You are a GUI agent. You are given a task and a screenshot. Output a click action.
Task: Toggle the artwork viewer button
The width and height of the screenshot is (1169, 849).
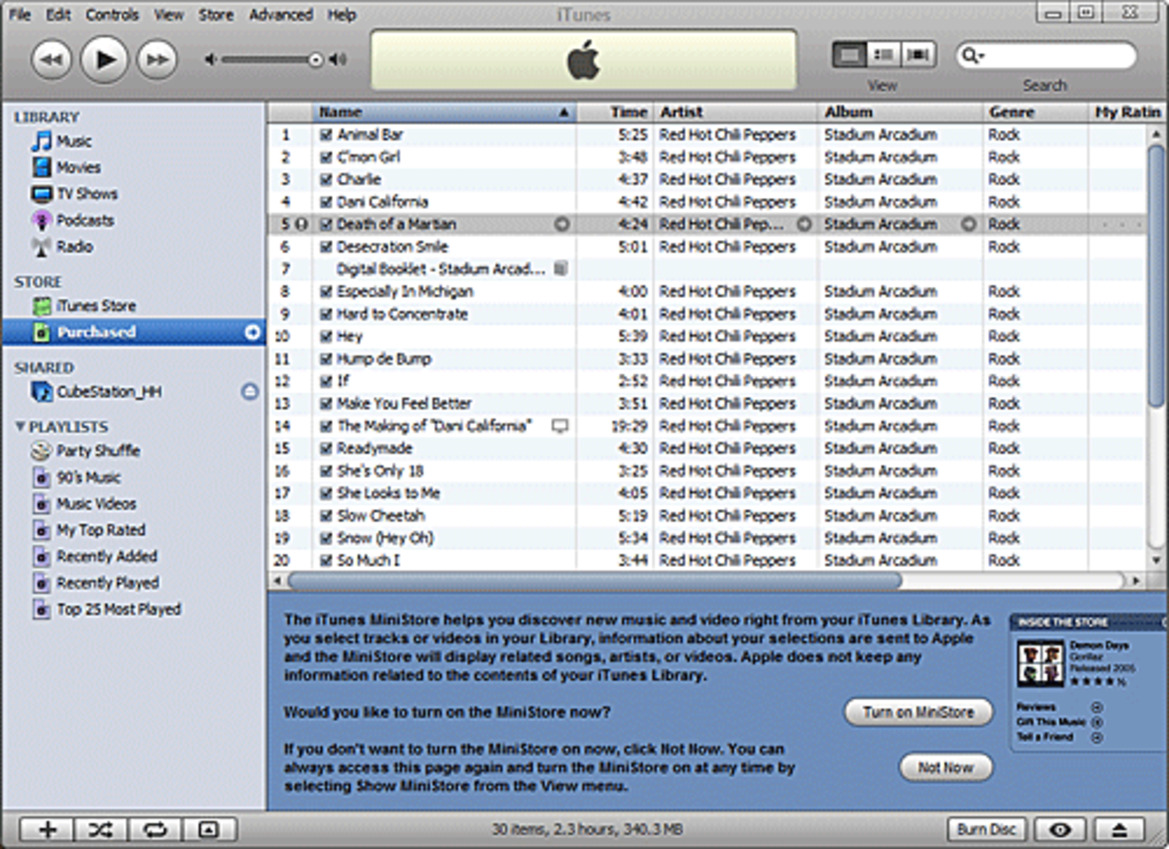(x=209, y=830)
